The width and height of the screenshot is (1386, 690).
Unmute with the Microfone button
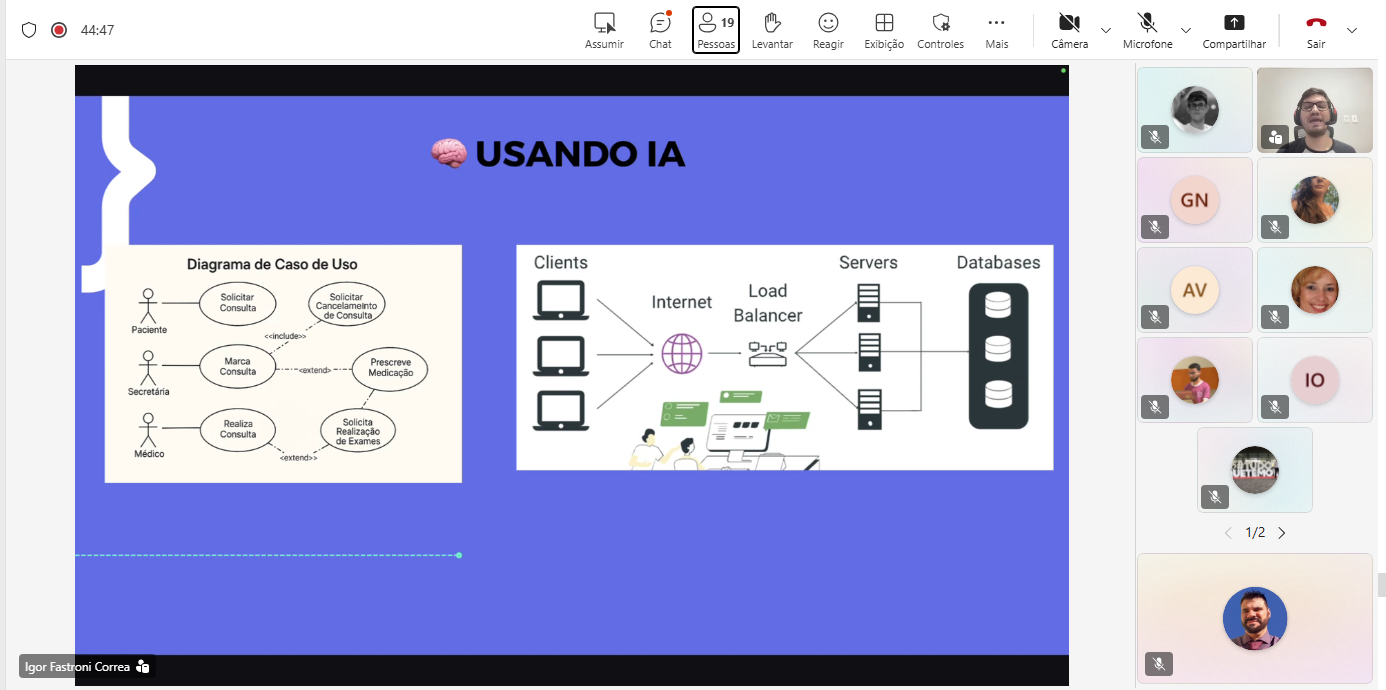click(1147, 29)
